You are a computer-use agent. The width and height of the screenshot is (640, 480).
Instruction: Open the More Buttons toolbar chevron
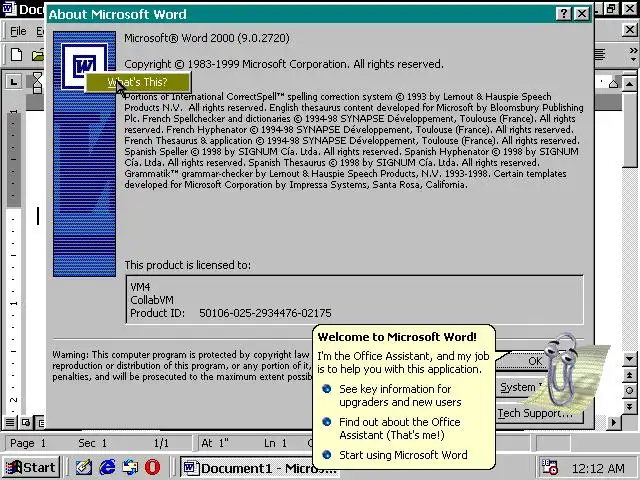click(x=633, y=54)
